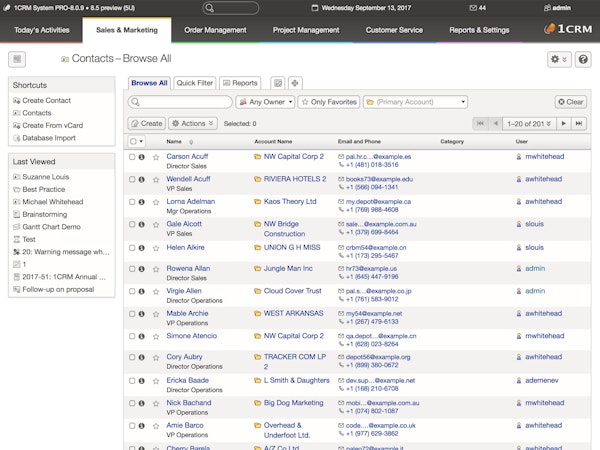Select the checkbox for Arnie Barco
600x450 pixels.
[x=132, y=426]
